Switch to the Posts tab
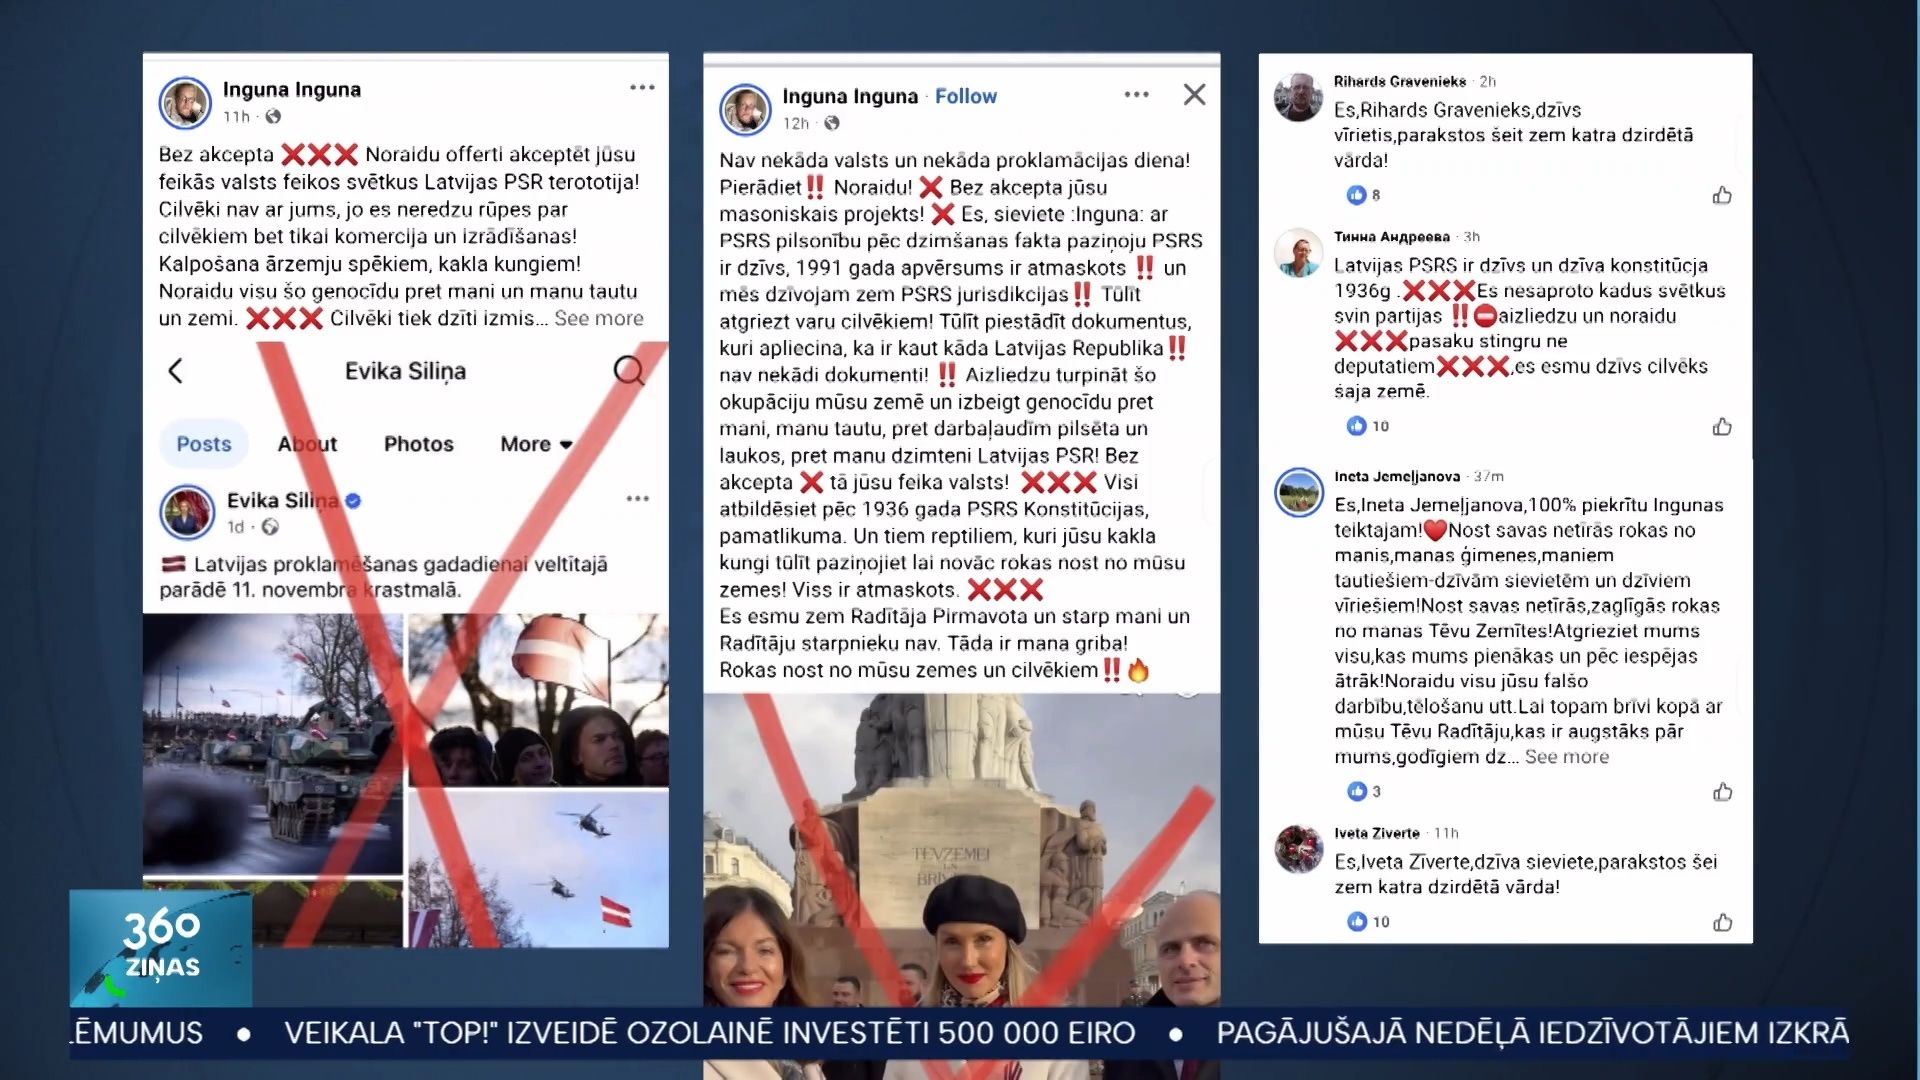The width and height of the screenshot is (1920, 1080). click(x=204, y=444)
